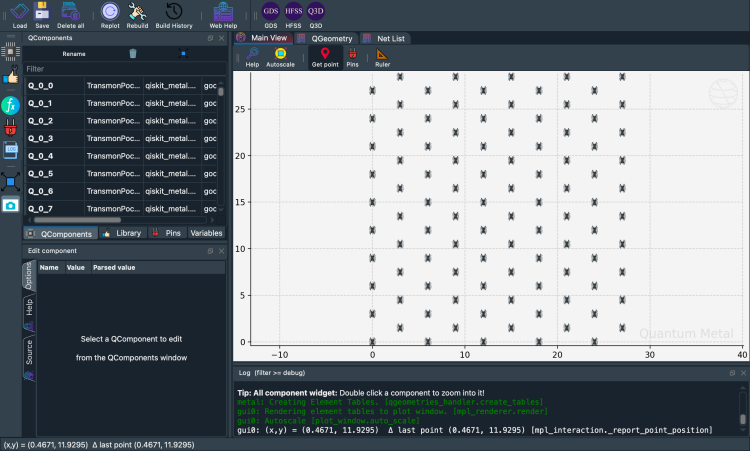Click the fullscreen square icon in sidebar
750x451 pixels.
click(x=11, y=182)
